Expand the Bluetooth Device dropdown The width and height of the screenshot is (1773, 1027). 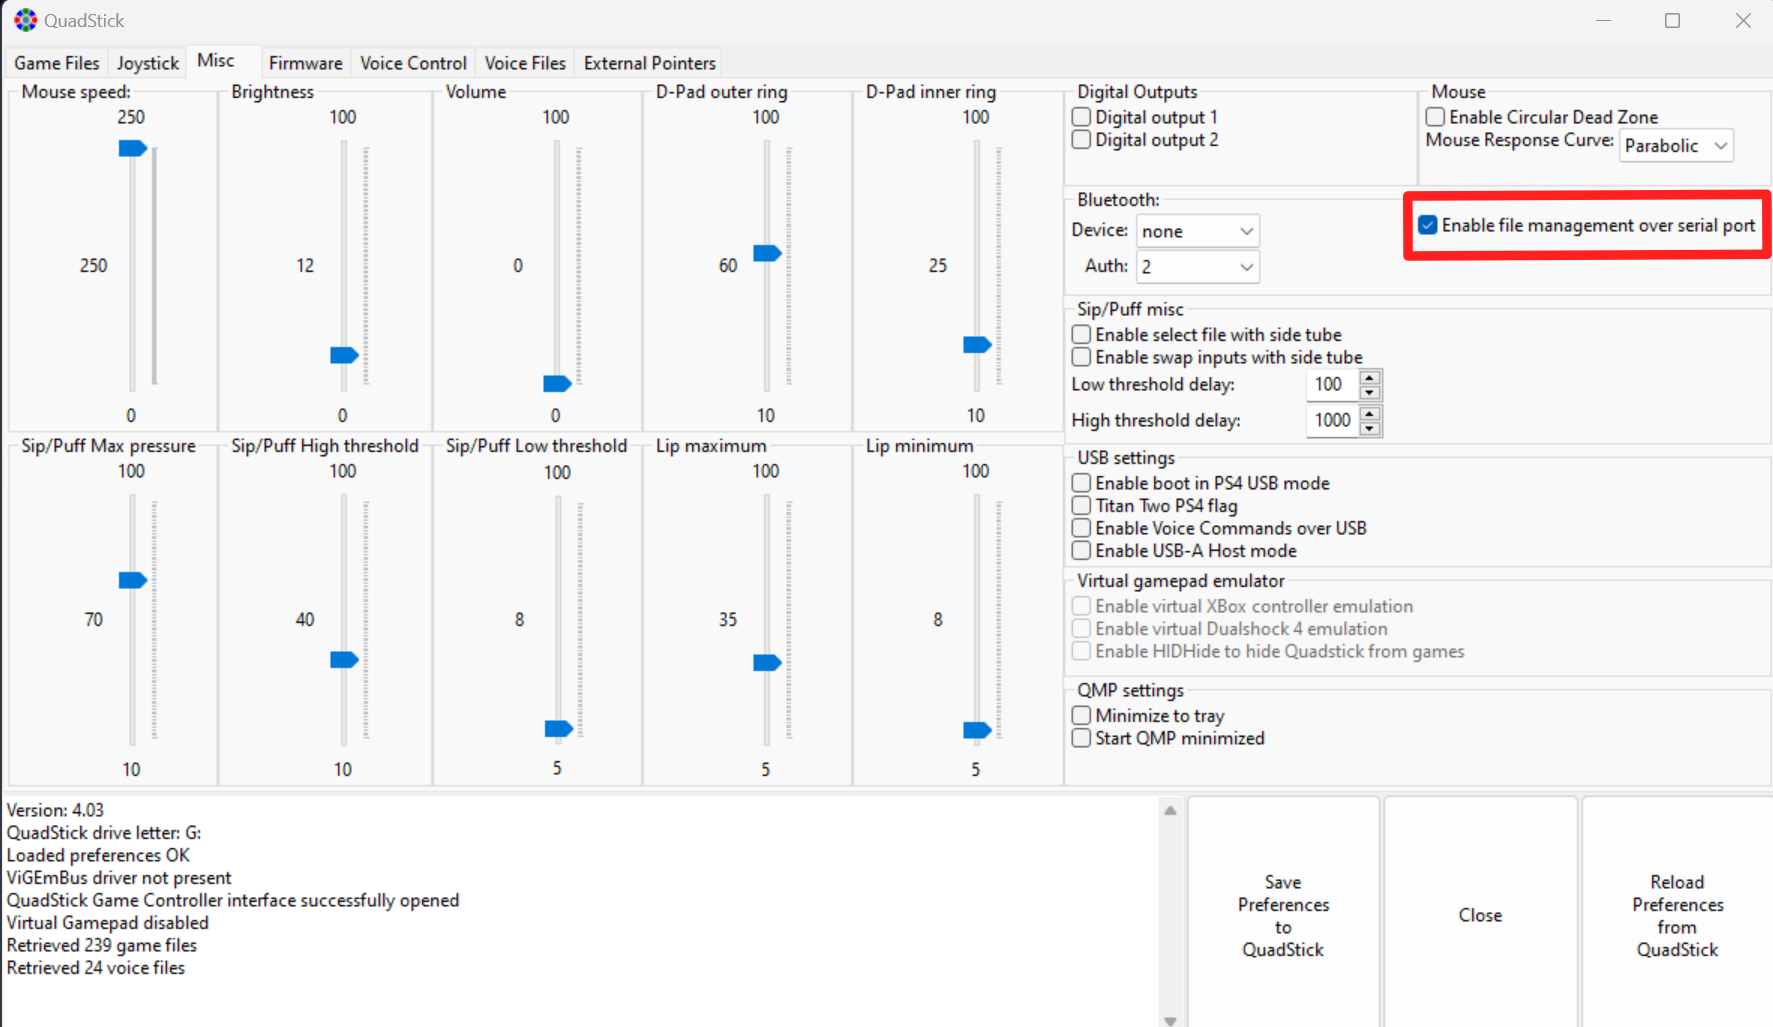point(1197,231)
